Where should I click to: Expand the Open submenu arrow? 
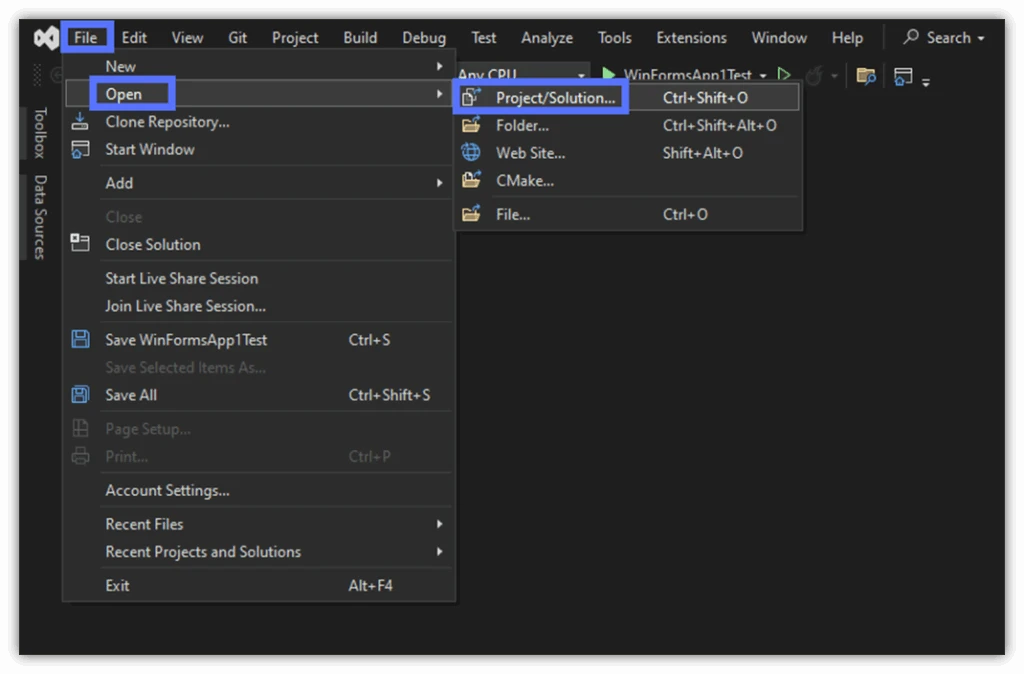click(x=440, y=94)
